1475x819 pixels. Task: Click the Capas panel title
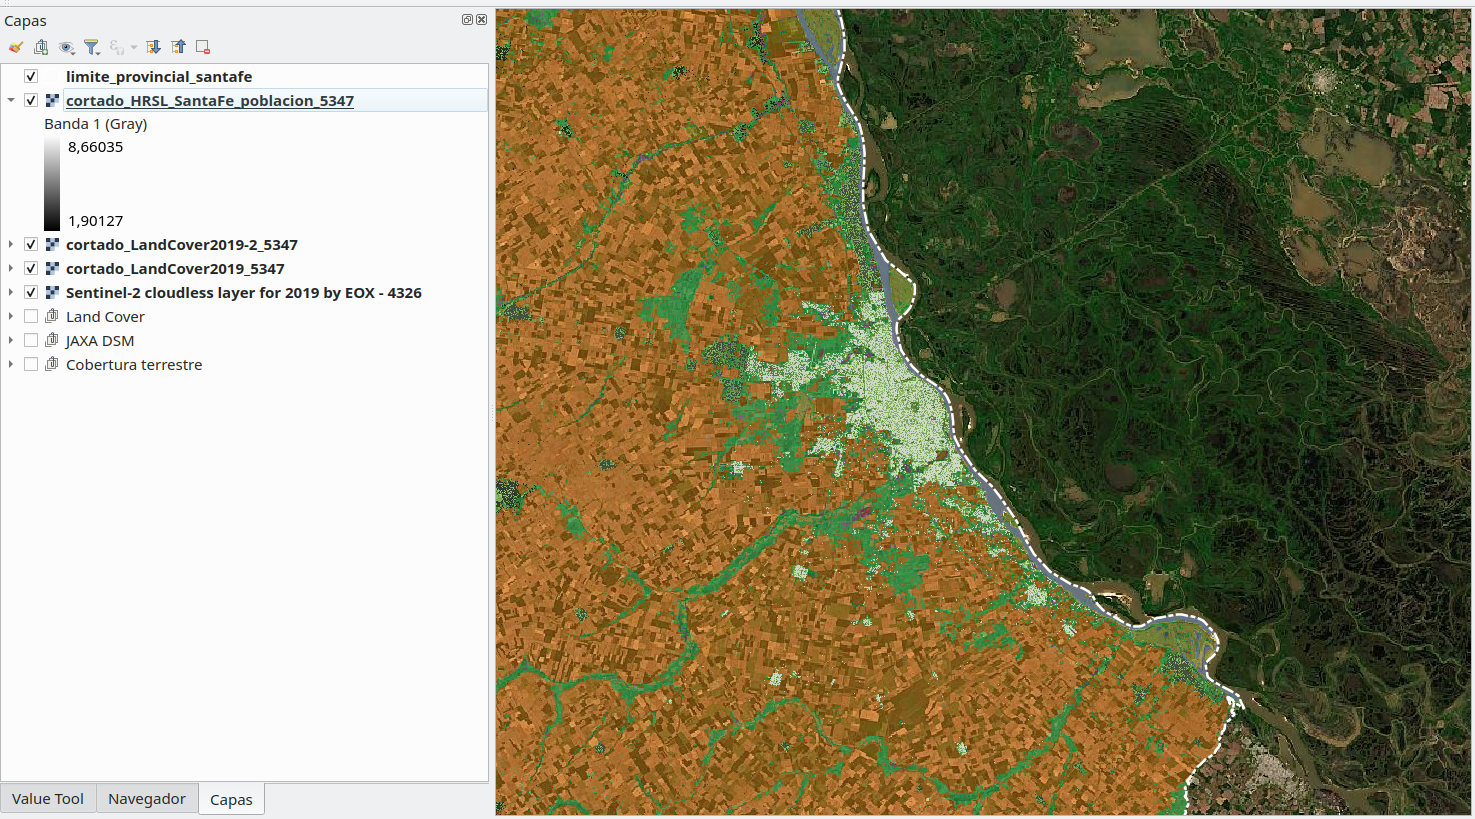click(x=26, y=20)
